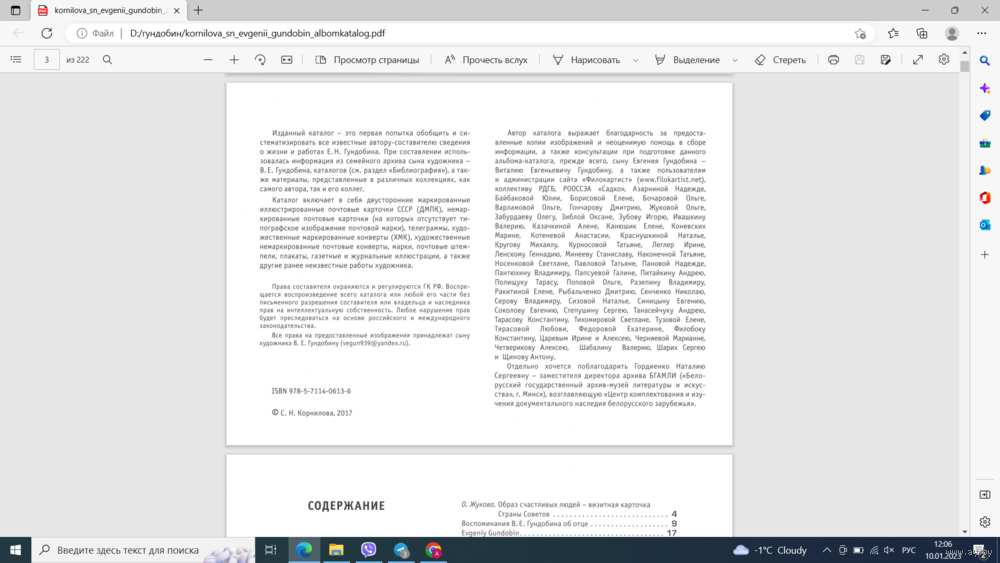Expand the Нарисовать dropdown arrow
The height and width of the screenshot is (563, 1000).
(x=635, y=60)
